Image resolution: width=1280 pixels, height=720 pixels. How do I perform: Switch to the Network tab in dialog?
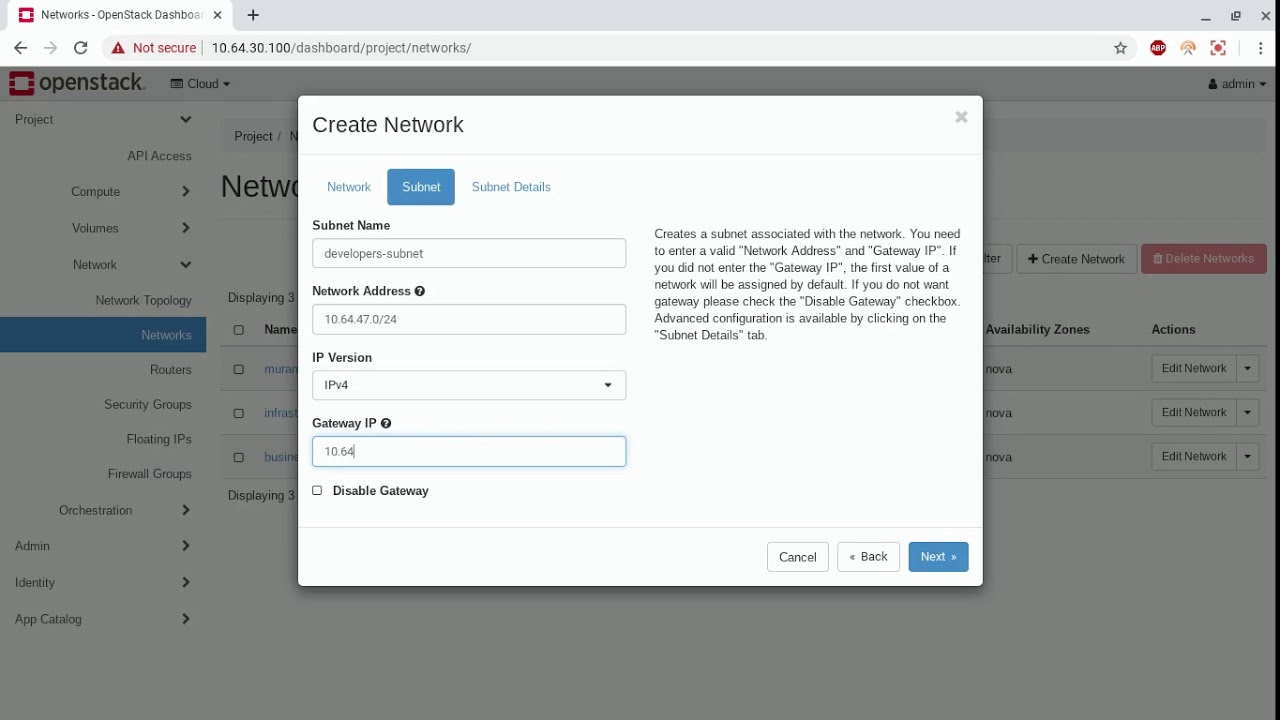click(349, 187)
